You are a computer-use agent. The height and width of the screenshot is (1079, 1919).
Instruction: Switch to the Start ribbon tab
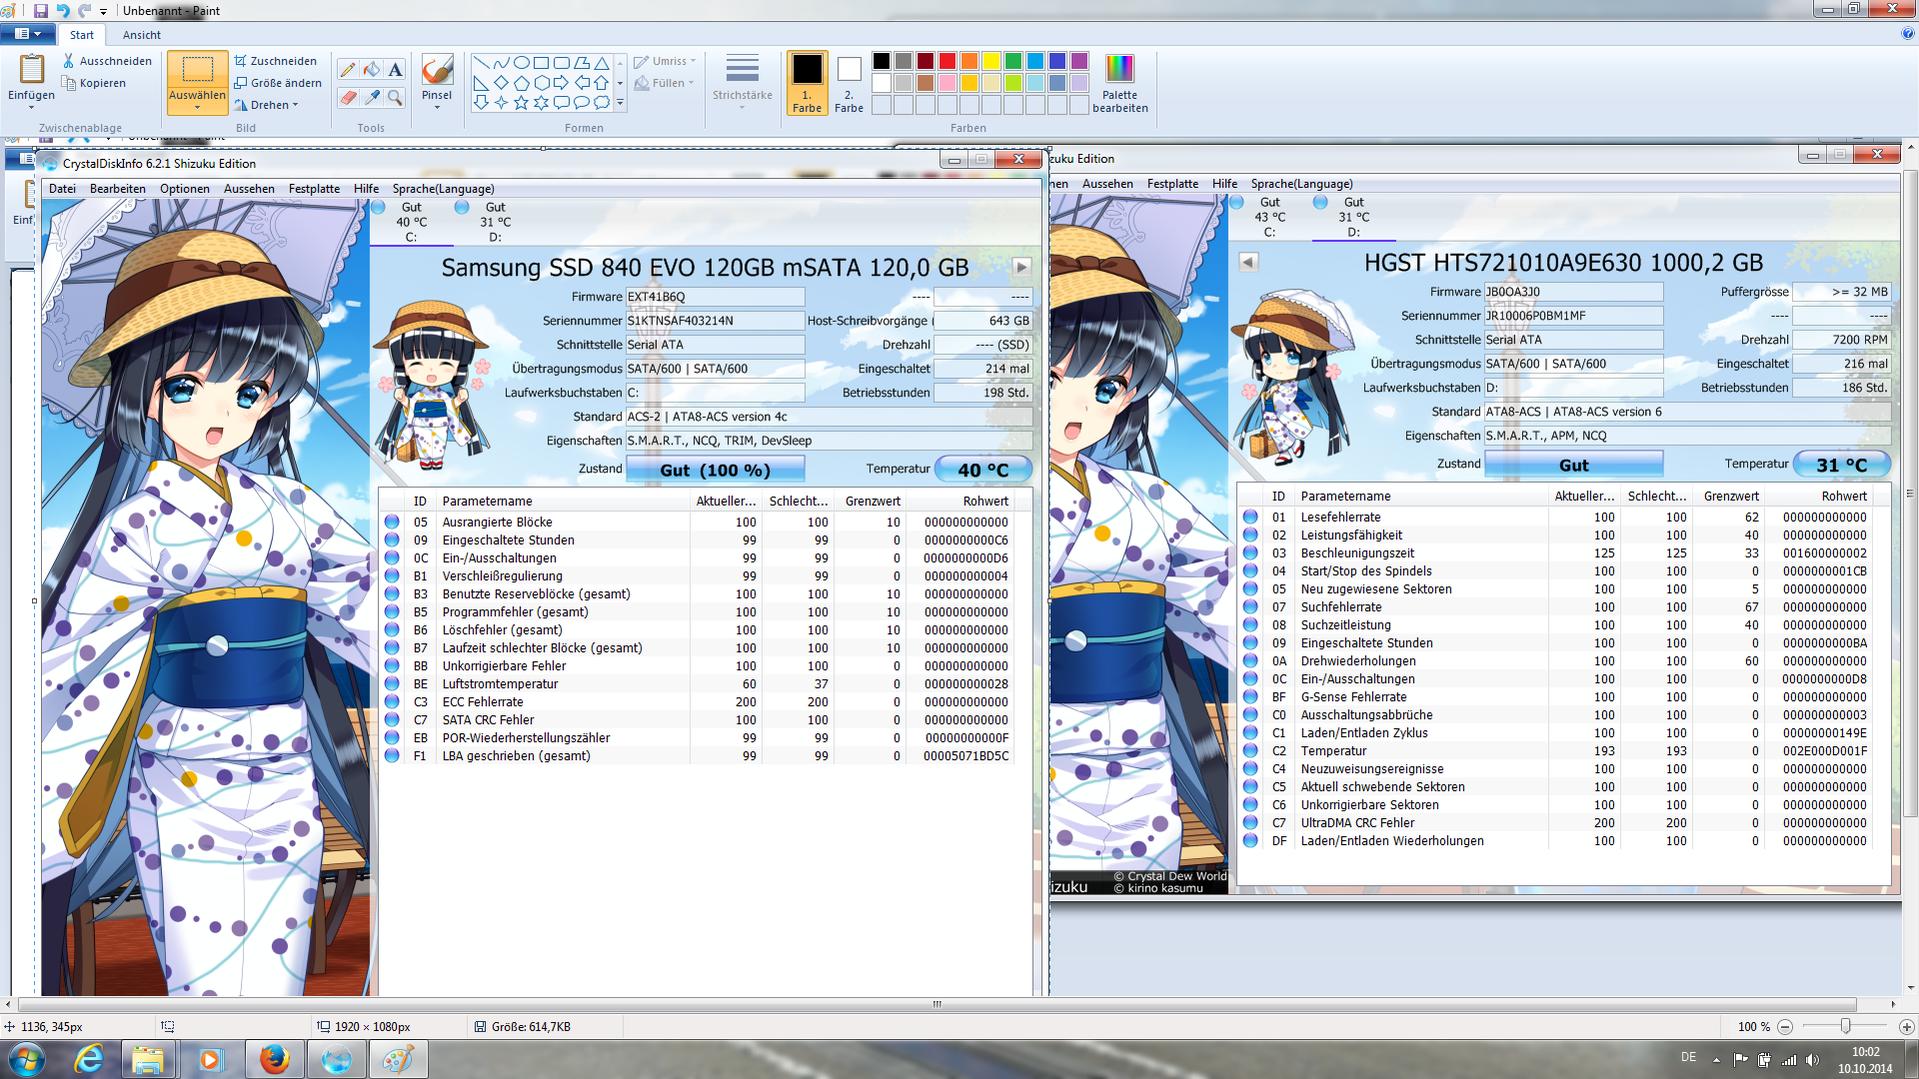click(x=82, y=35)
